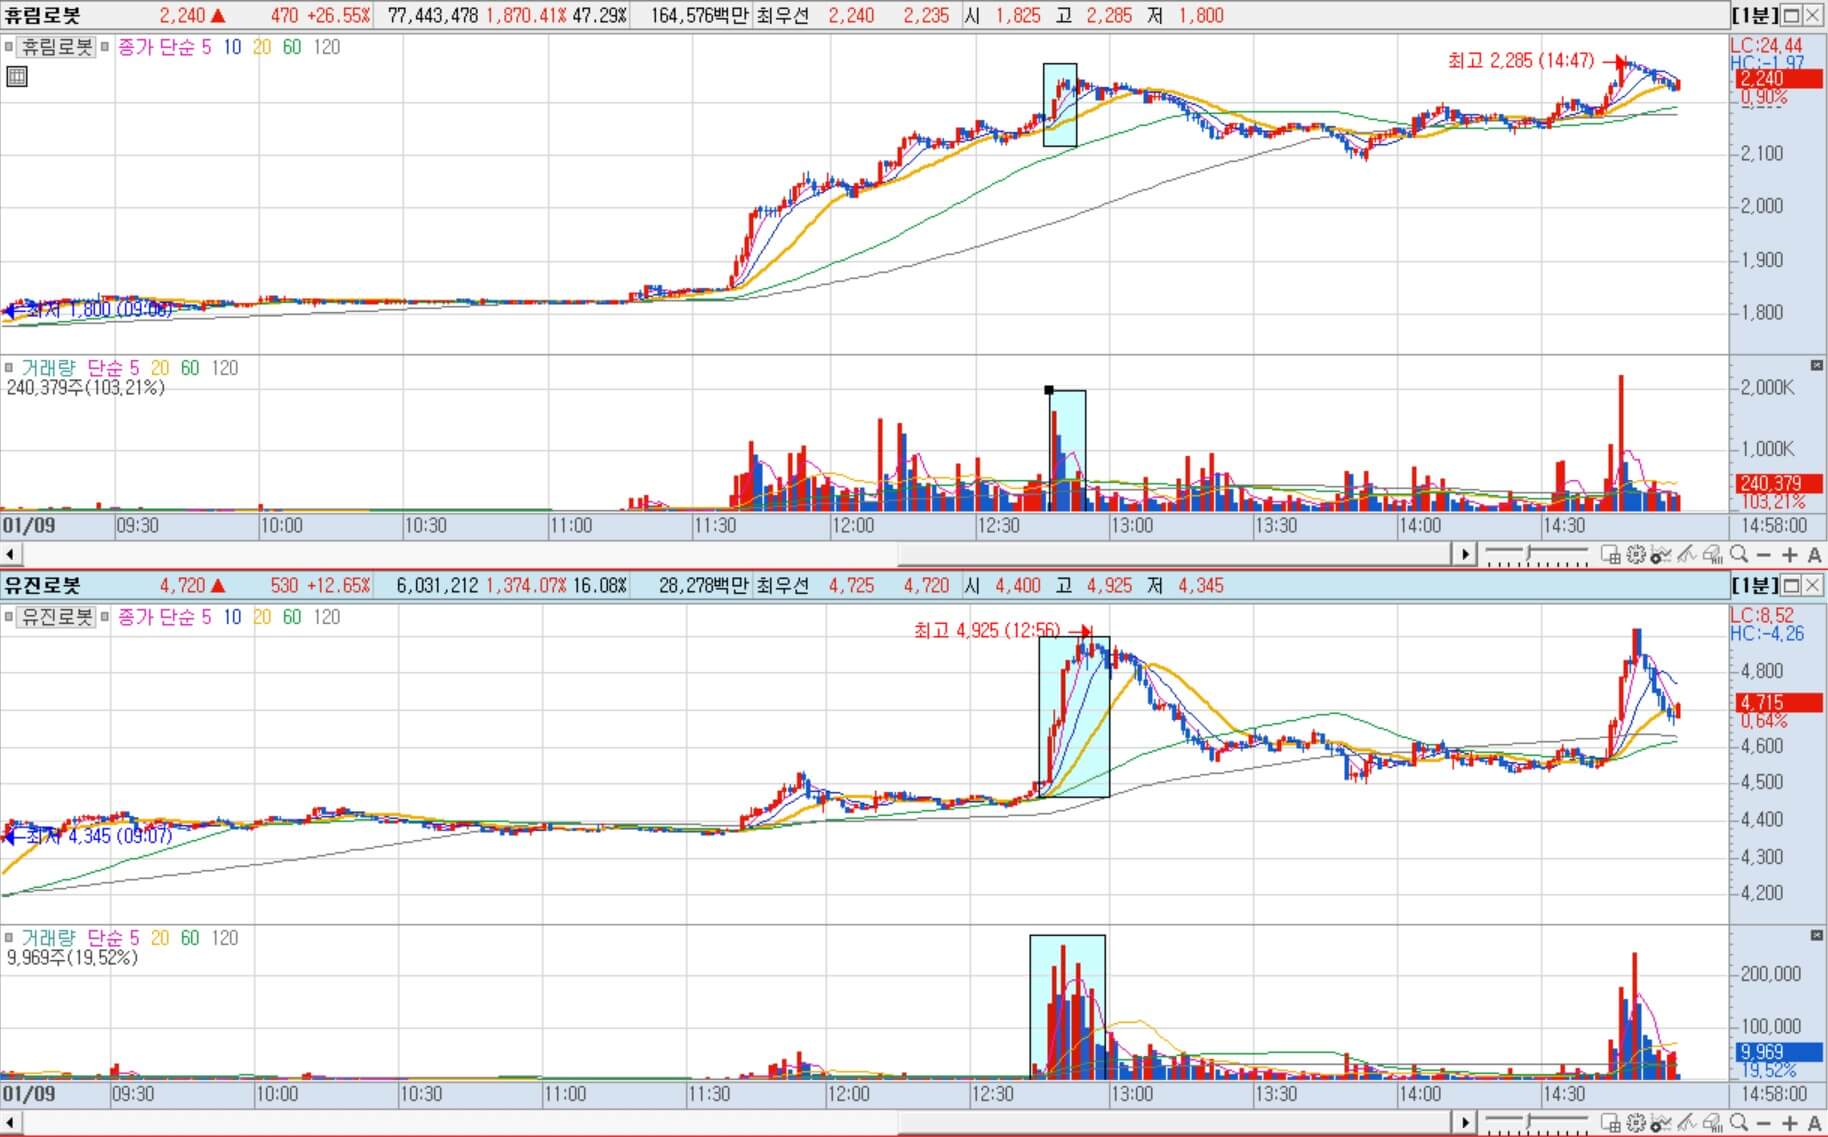The width and height of the screenshot is (1828, 1137).
Task: Maximize the 휴림로봇 chart window
Action: tap(1791, 15)
